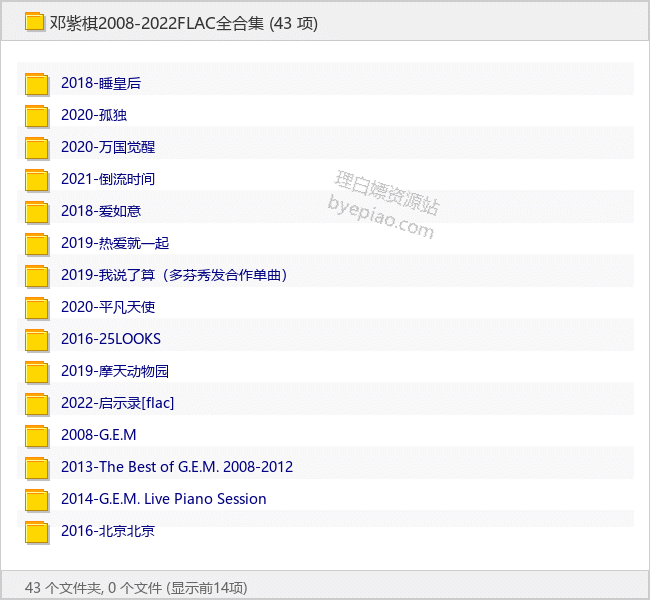Click the title 邓紫棋2008-2022FLAC全合集 (43 项)
The height and width of the screenshot is (600, 650).
tap(184, 23)
